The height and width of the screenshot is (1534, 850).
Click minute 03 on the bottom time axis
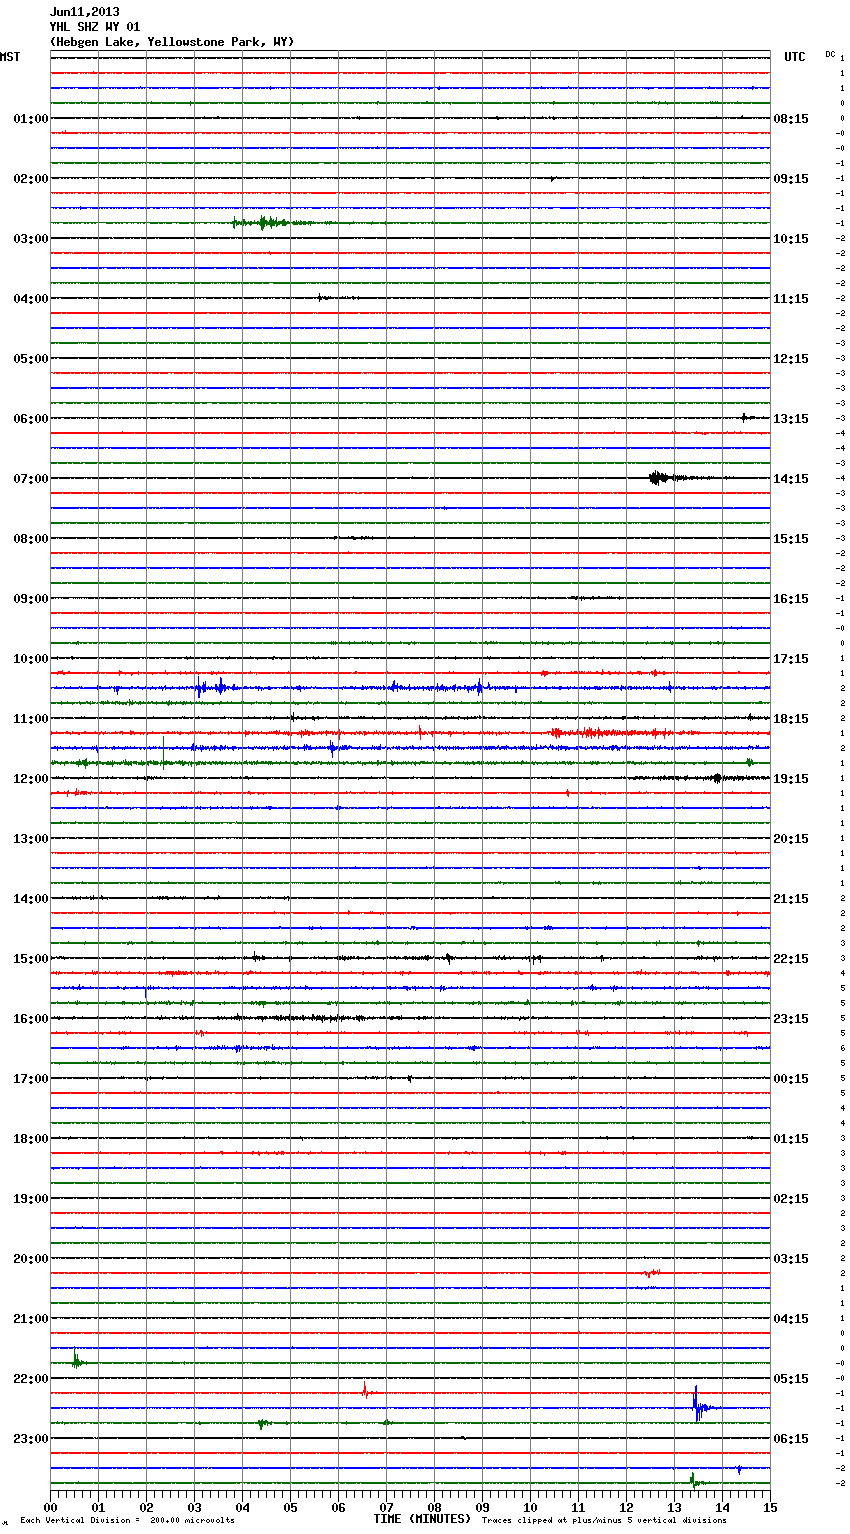coord(194,1507)
